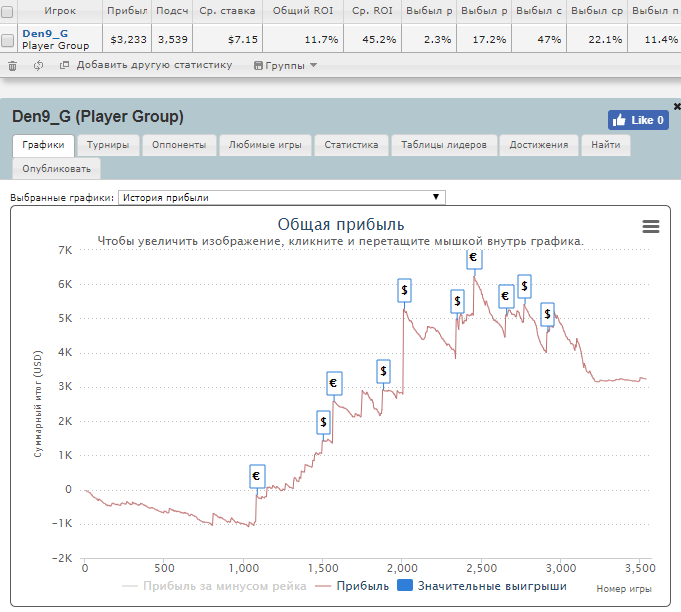Click euro win marker near game 1,100
This screenshot has width=681, height=612.
pyautogui.click(x=257, y=476)
